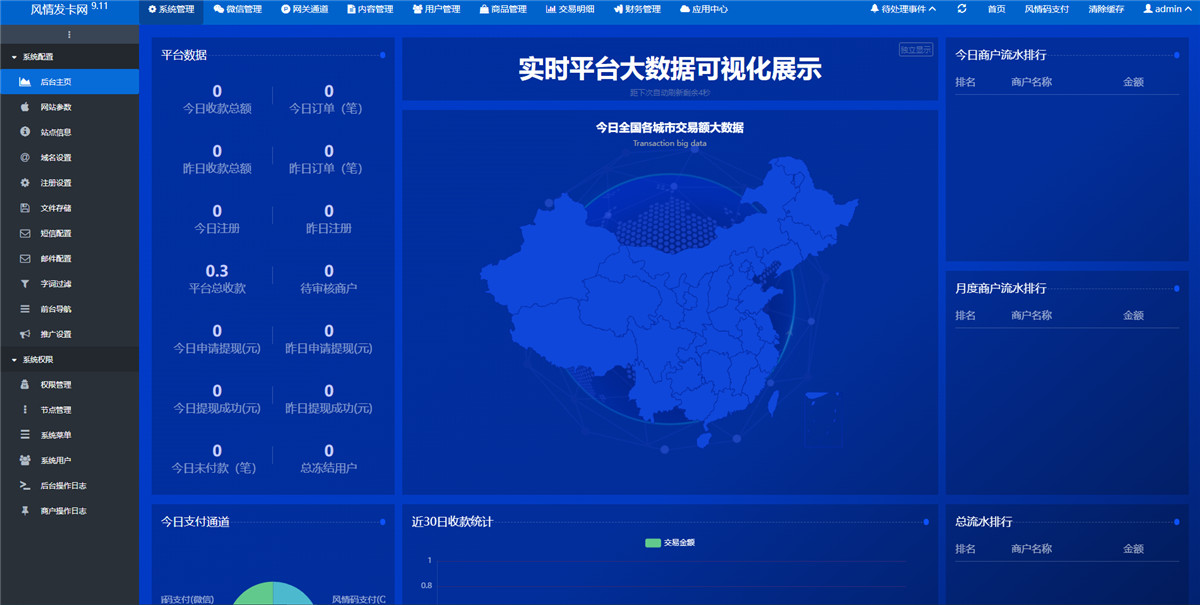Click the 站点信息 info icon
Screen dimensions: 1200x605
[25, 132]
